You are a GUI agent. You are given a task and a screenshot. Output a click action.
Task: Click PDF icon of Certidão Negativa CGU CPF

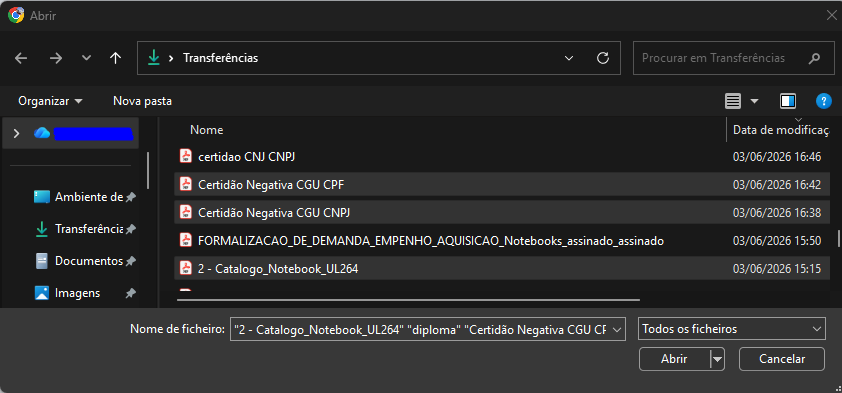point(186,184)
